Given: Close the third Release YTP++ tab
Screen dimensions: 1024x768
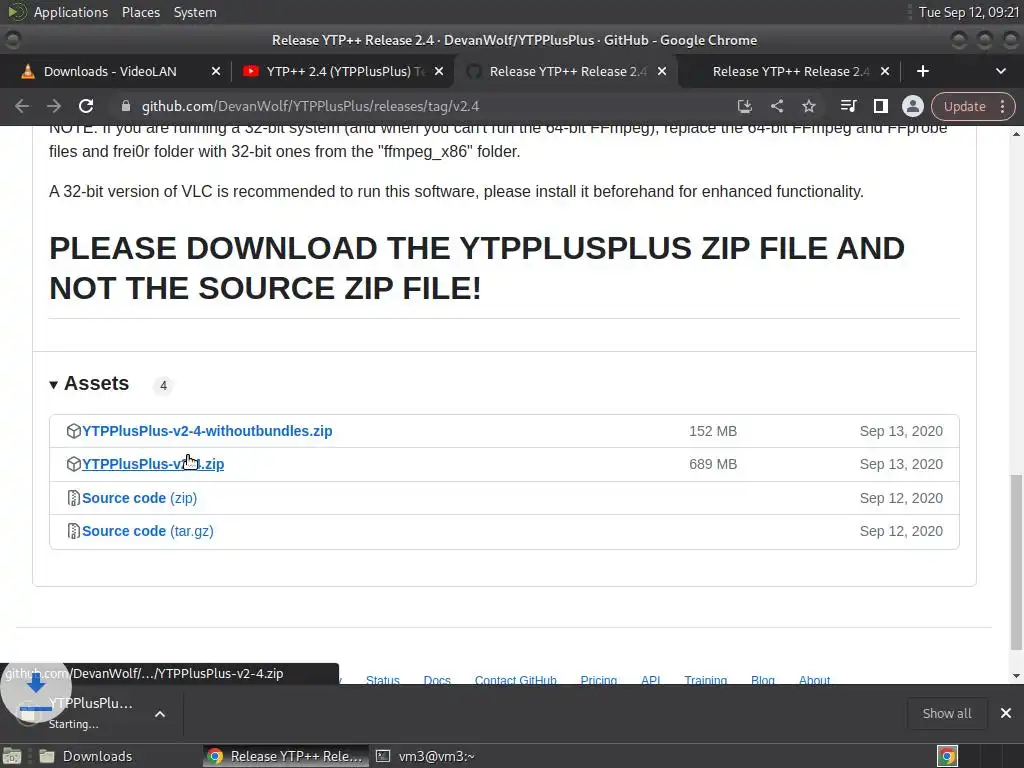Looking at the screenshot, I should [662, 71].
